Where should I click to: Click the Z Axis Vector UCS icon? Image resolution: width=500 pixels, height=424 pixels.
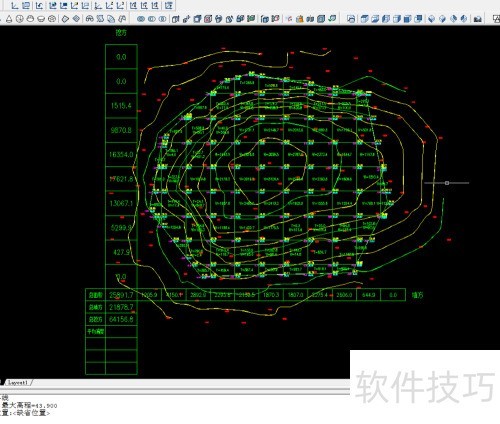coord(109,5)
